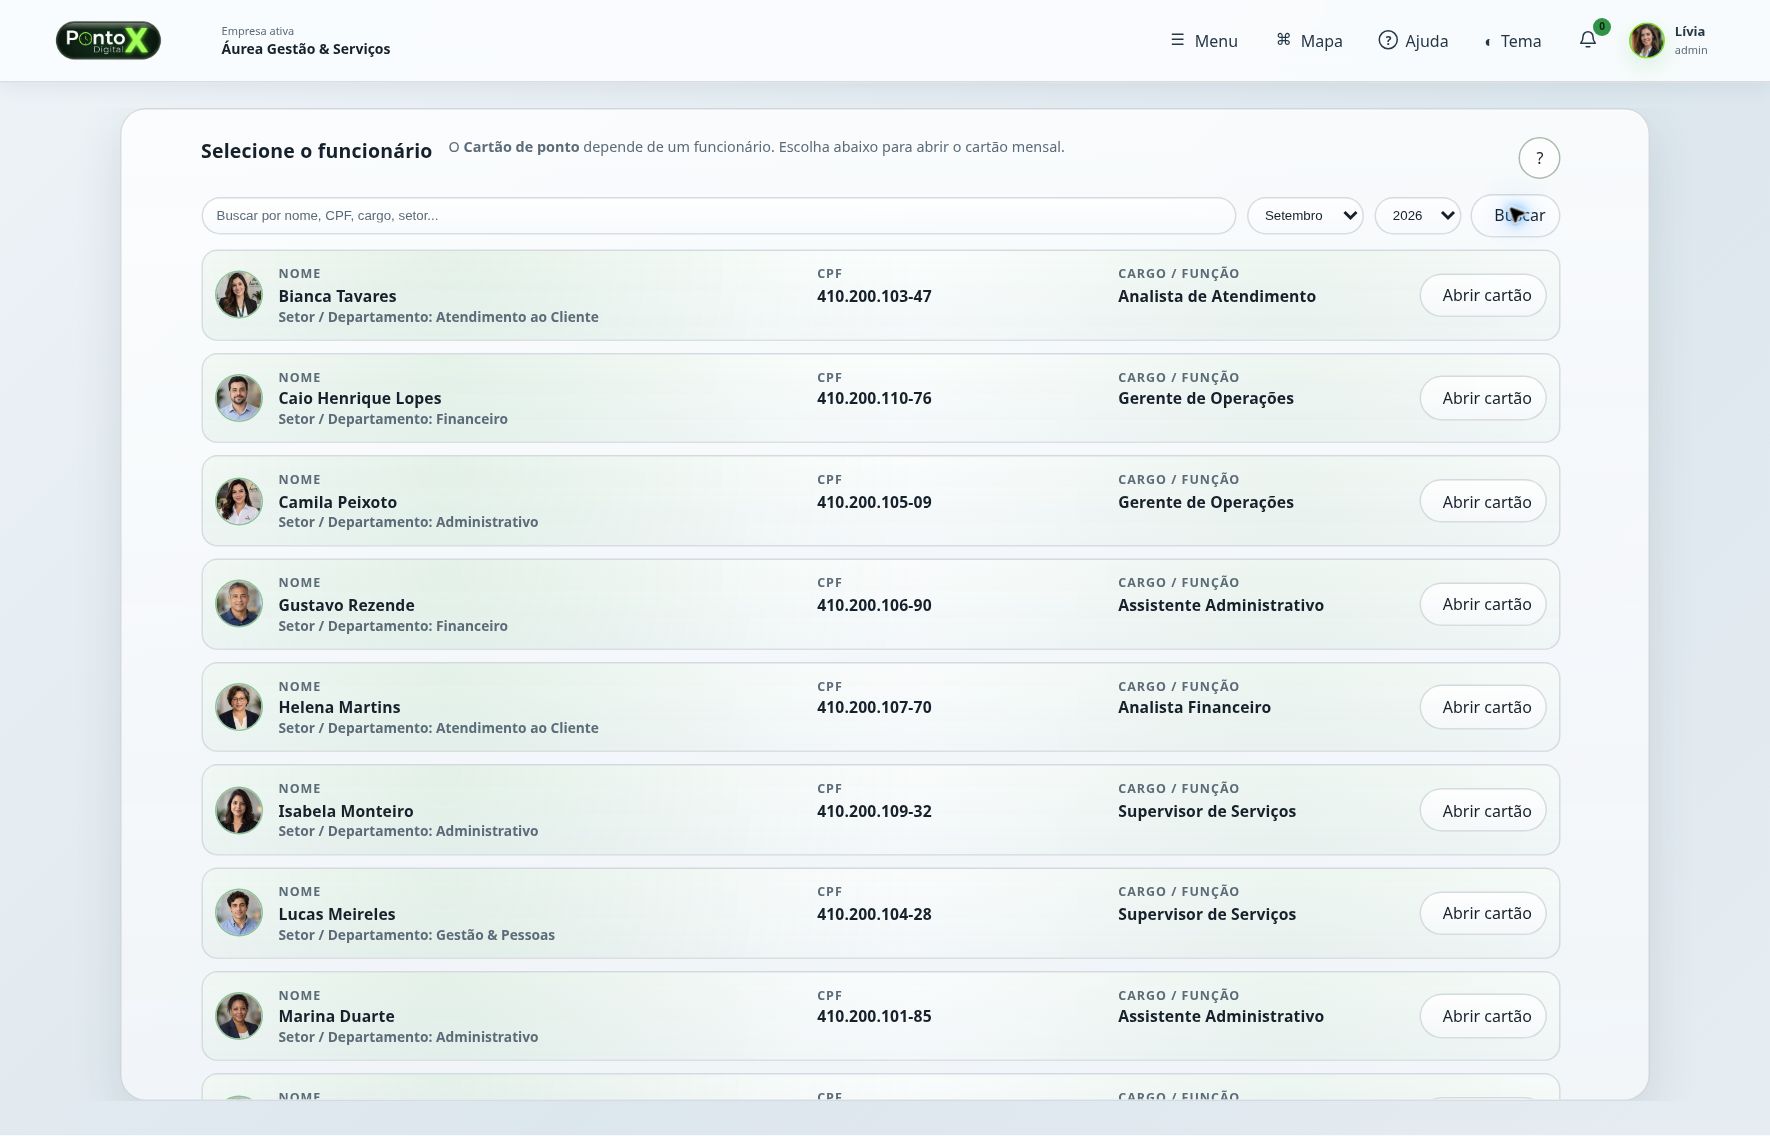Image resolution: width=1770 pixels, height=1136 pixels.
Task: Click Analista de Atendimento job title
Action: [x=1217, y=296]
